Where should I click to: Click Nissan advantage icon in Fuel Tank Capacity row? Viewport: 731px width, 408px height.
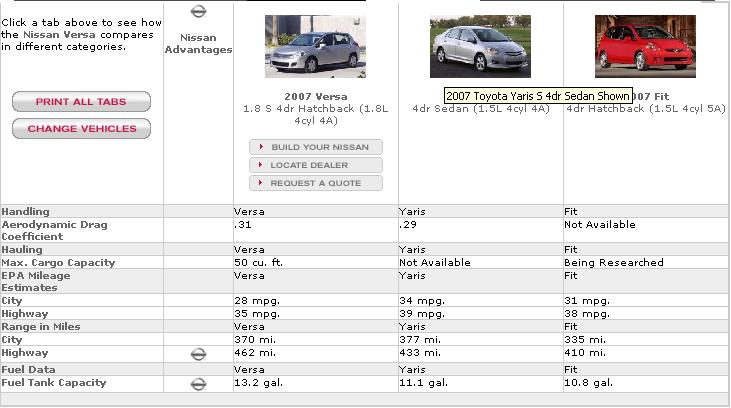click(198, 383)
